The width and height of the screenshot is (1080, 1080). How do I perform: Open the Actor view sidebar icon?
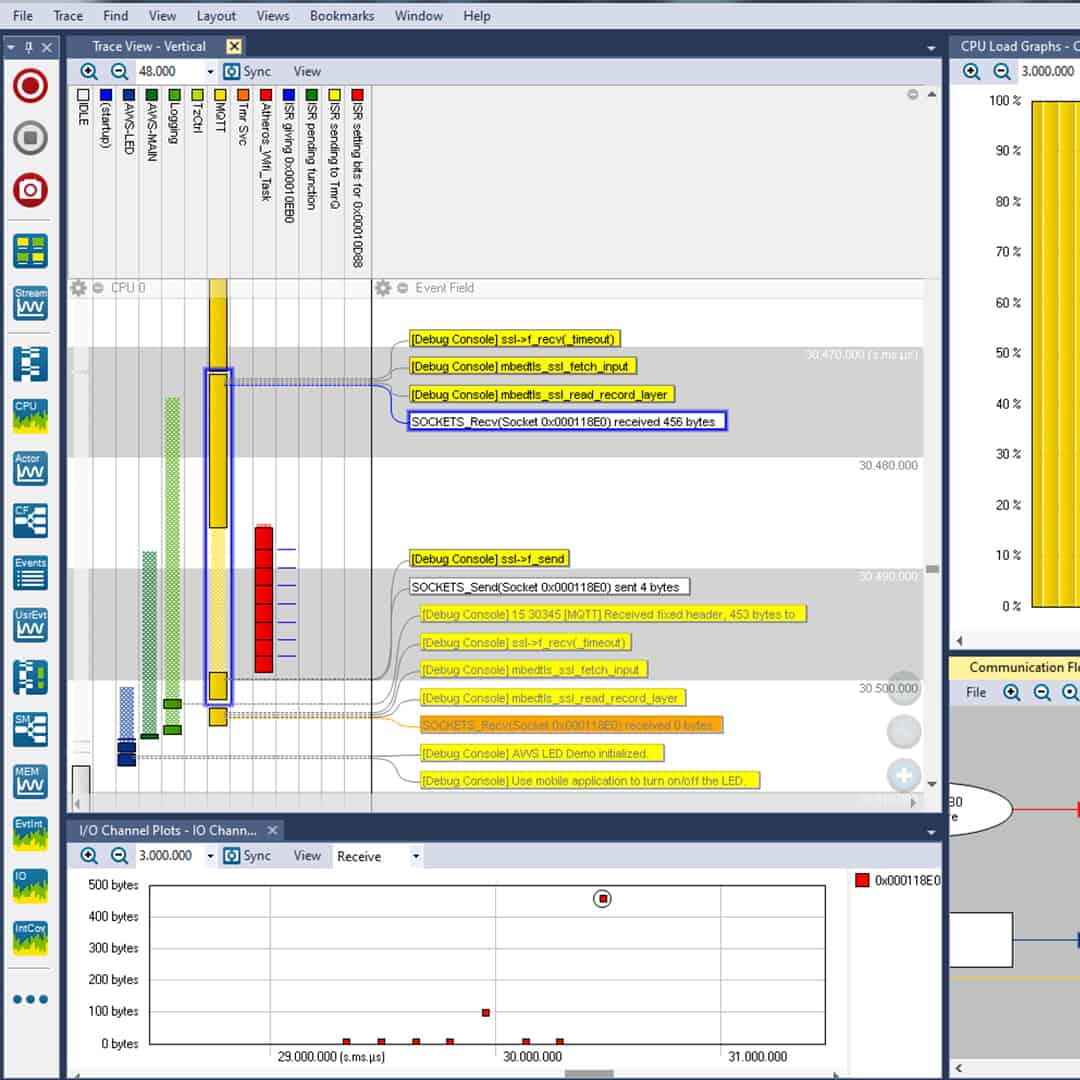point(30,468)
